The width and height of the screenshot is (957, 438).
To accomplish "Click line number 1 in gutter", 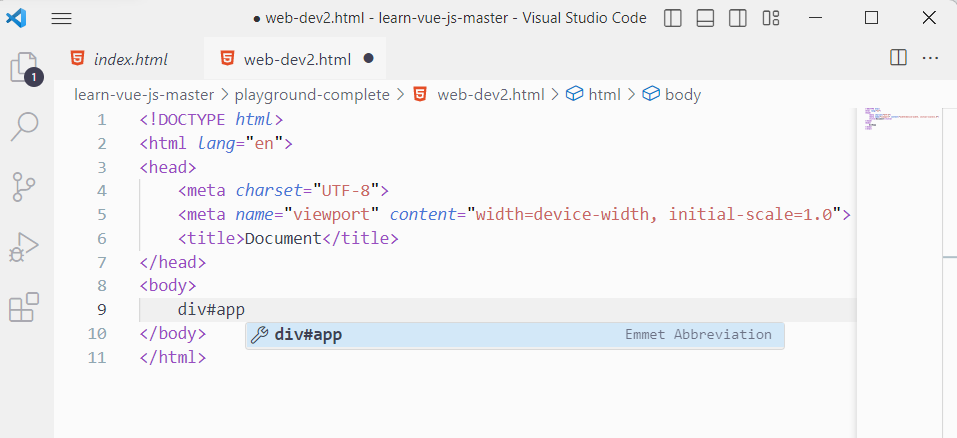I will click(x=101, y=120).
